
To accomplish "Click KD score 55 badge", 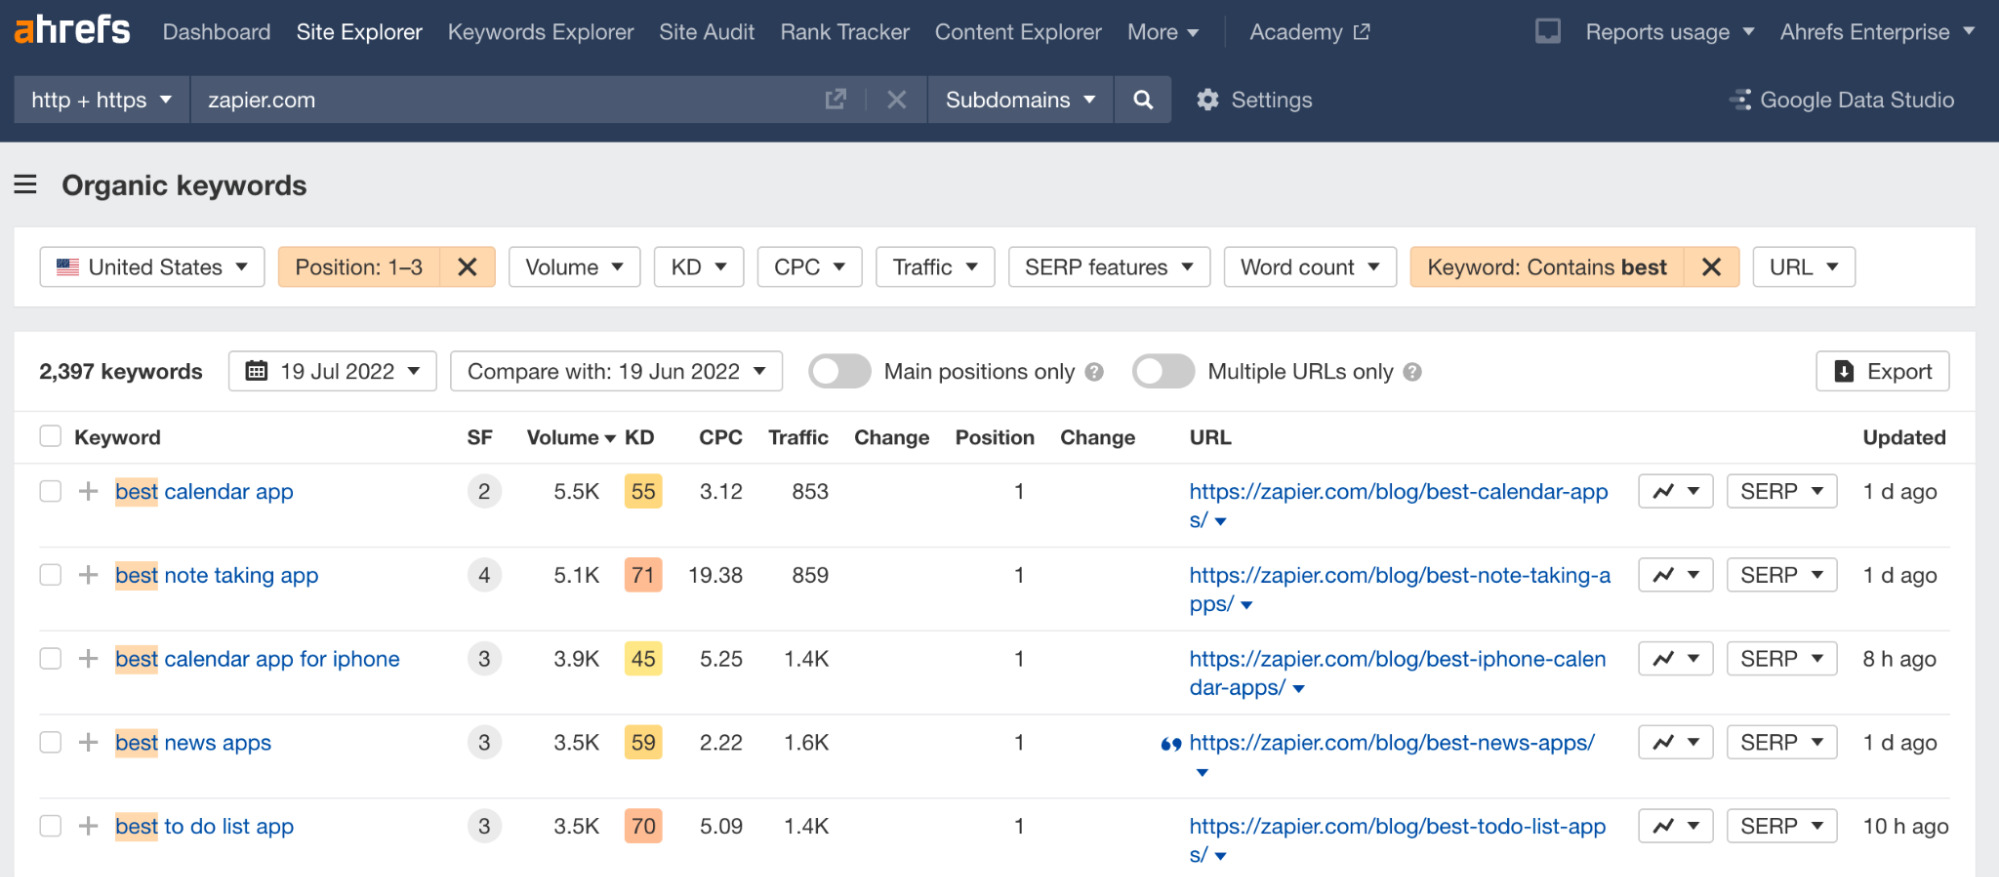I will [x=643, y=491].
